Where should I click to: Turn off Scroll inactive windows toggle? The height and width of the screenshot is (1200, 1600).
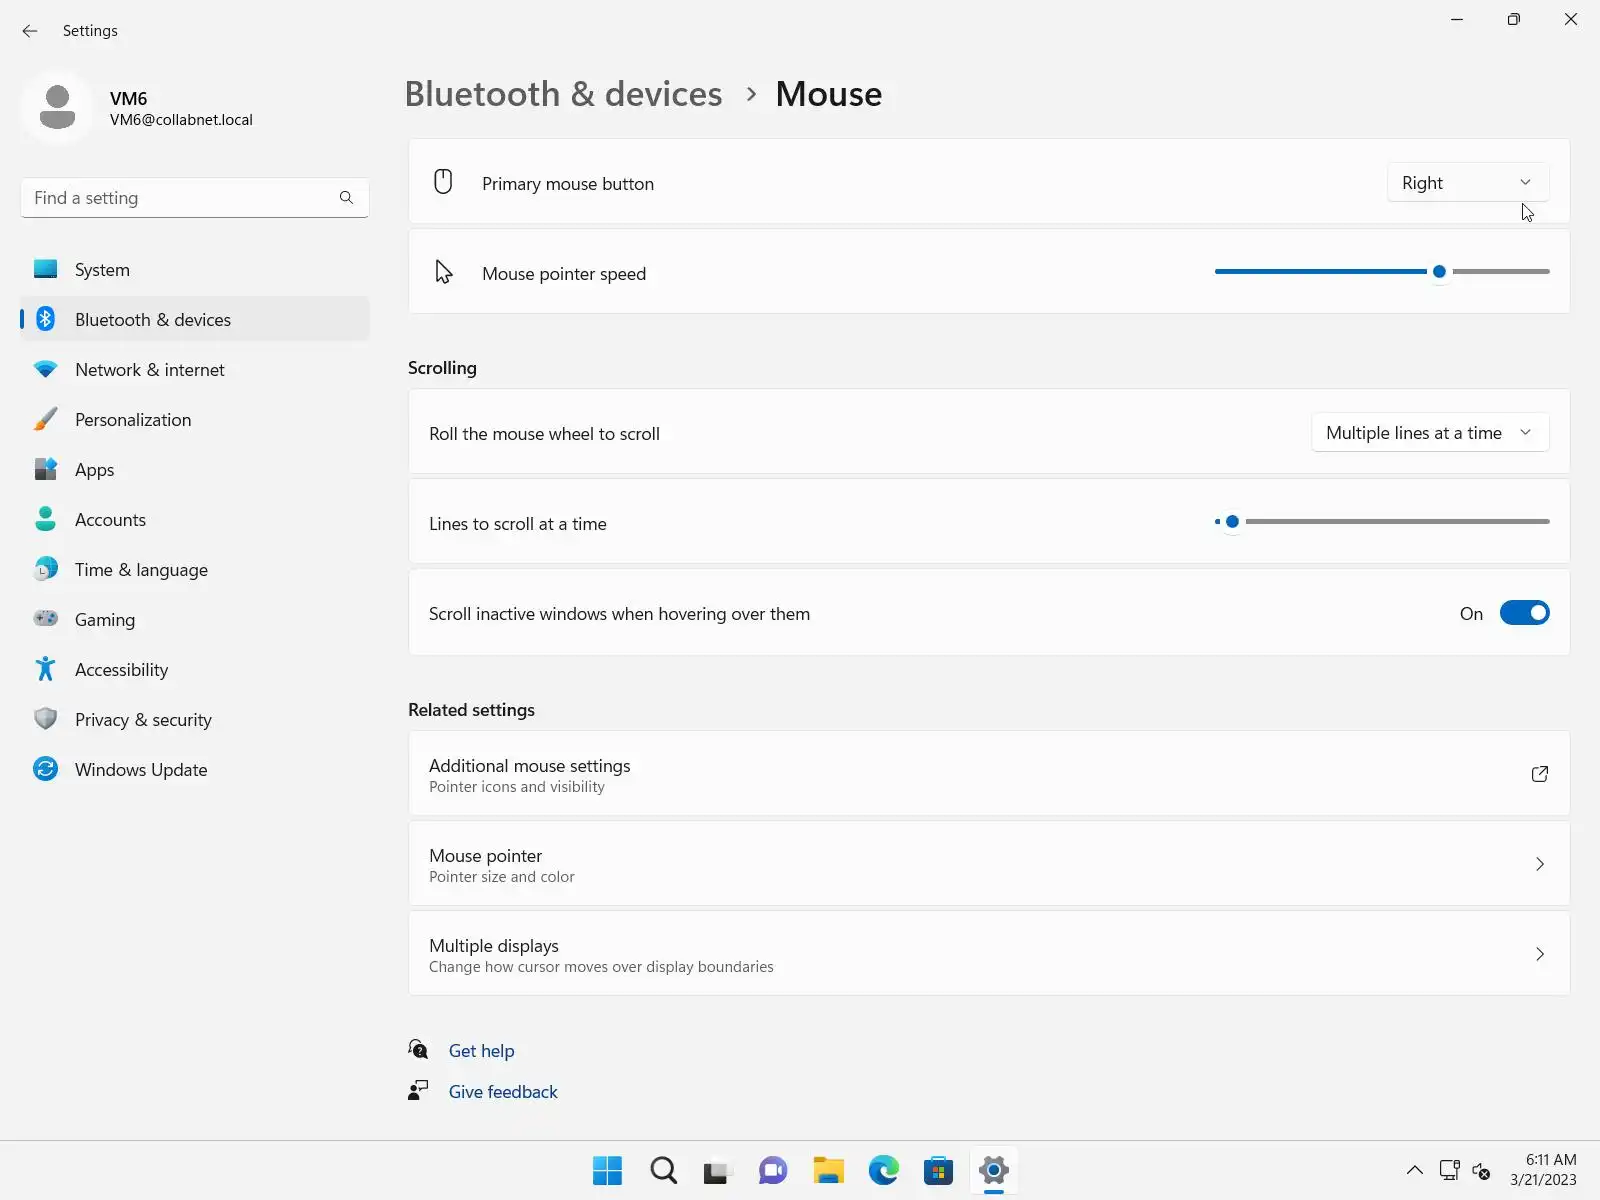click(x=1524, y=613)
